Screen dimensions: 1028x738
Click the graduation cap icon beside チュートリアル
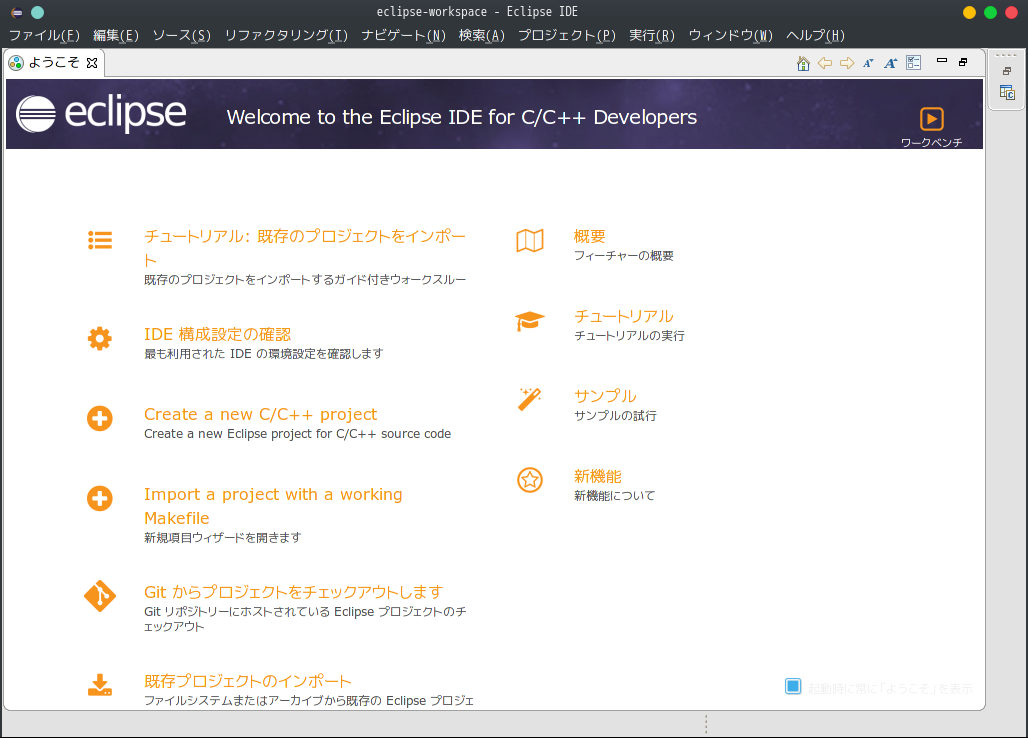(530, 320)
